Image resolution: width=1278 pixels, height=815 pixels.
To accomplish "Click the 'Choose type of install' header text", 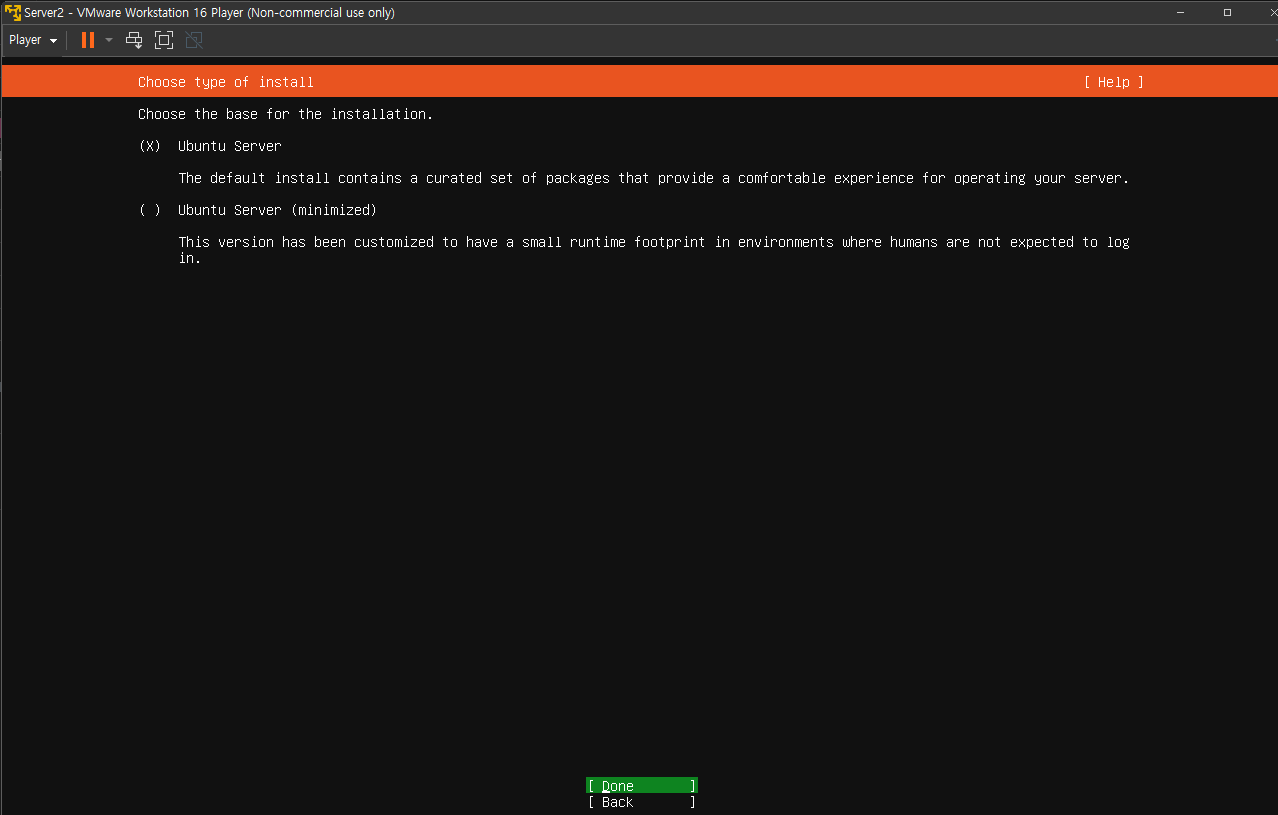I will 226,82.
